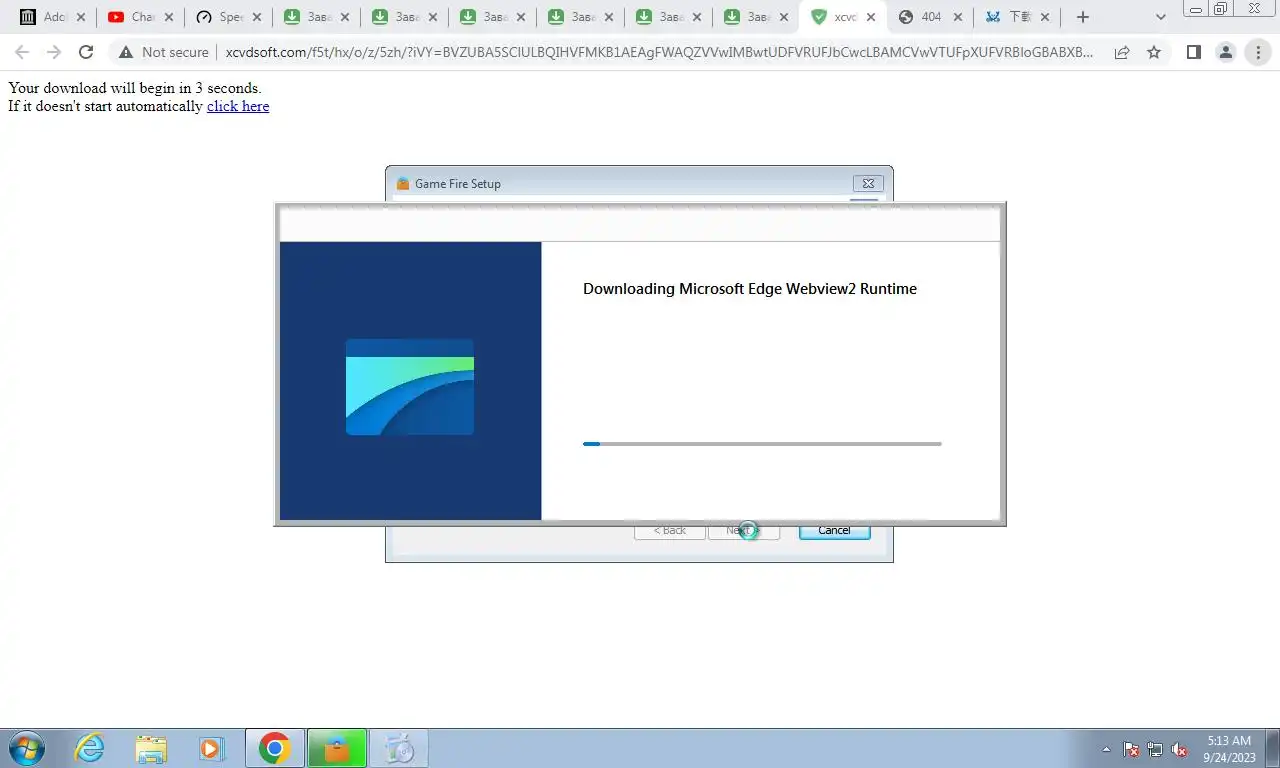Image resolution: width=1280 pixels, height=768 pixels.
Task: Open the clock showing 5:13 AM
Action: click(x=1229, y=749)
